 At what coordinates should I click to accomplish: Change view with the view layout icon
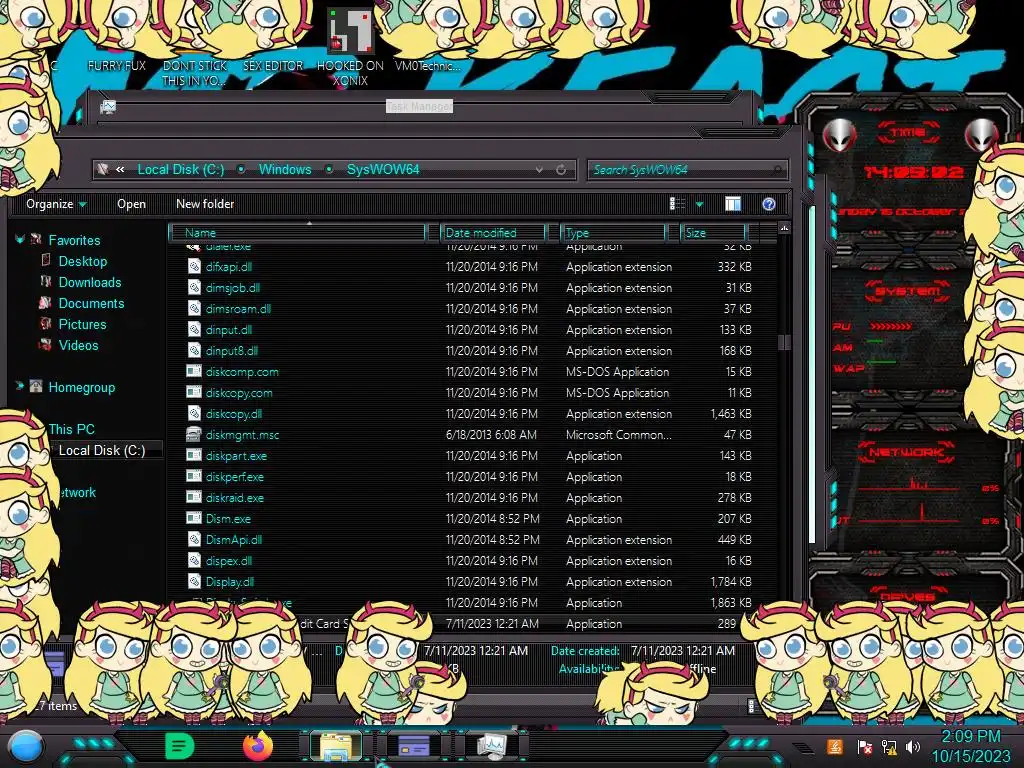[678, 204]
